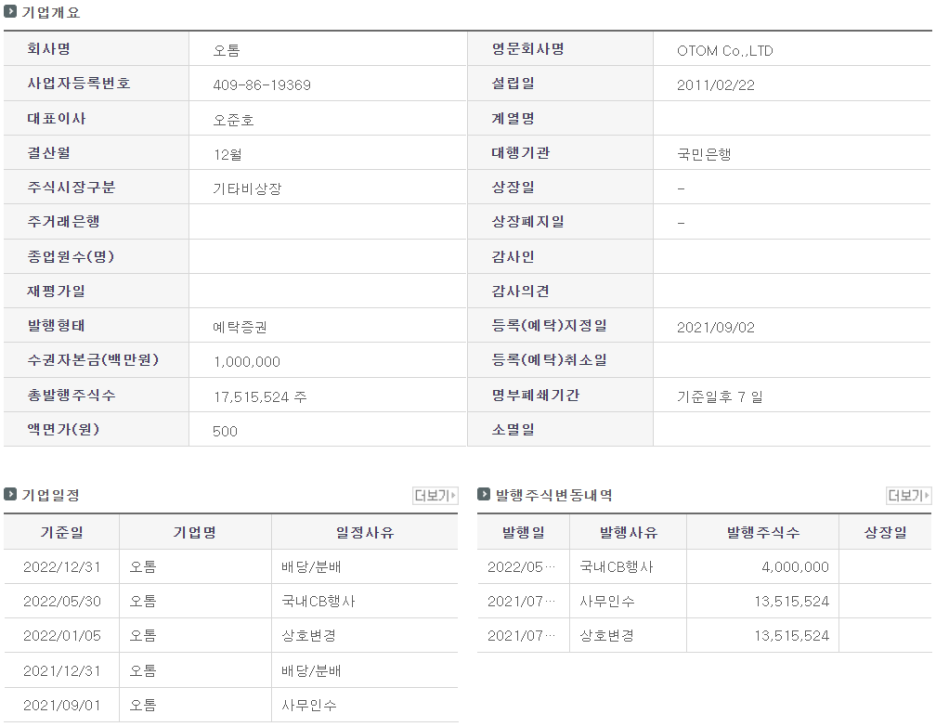Open 더보기 for 기업일정 section
936x727 pixels.
(435, 495)
